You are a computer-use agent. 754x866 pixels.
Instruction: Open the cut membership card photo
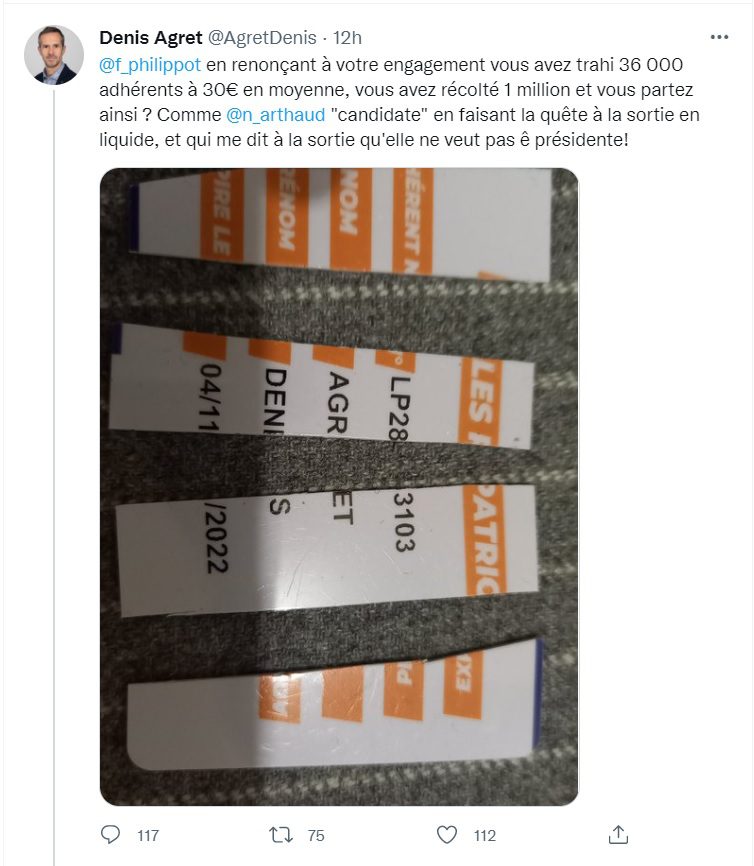tap(339, 487)
